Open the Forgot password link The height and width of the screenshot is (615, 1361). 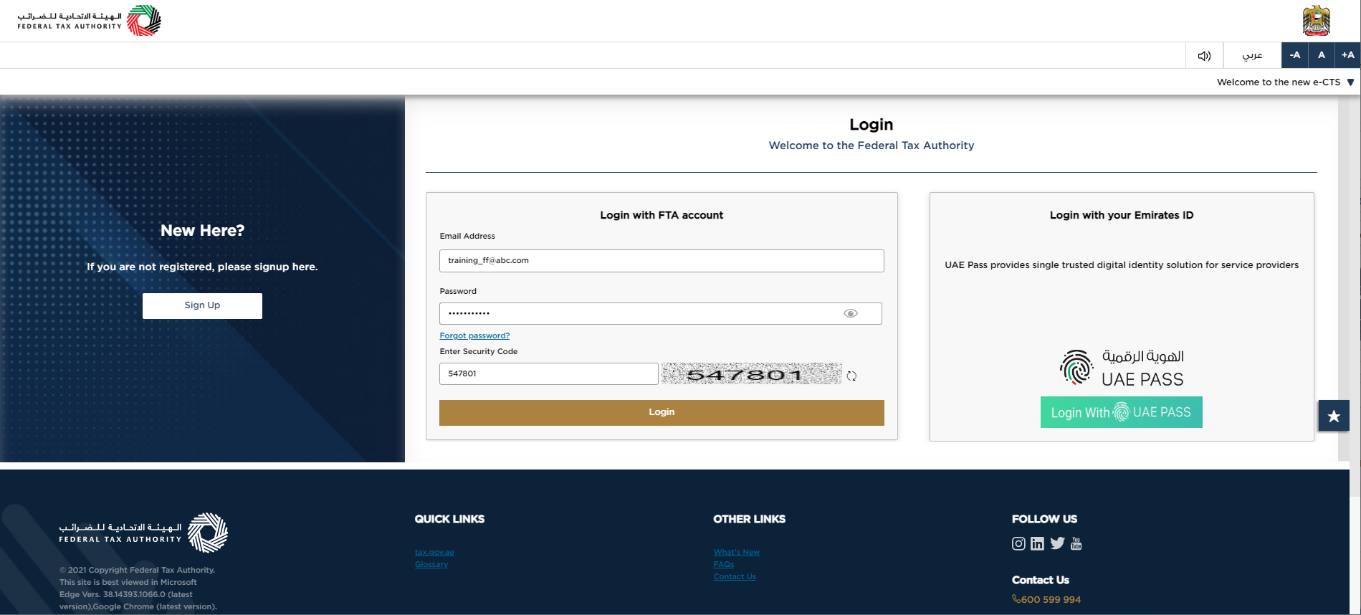pyautogui.click(x=475, y=336)
